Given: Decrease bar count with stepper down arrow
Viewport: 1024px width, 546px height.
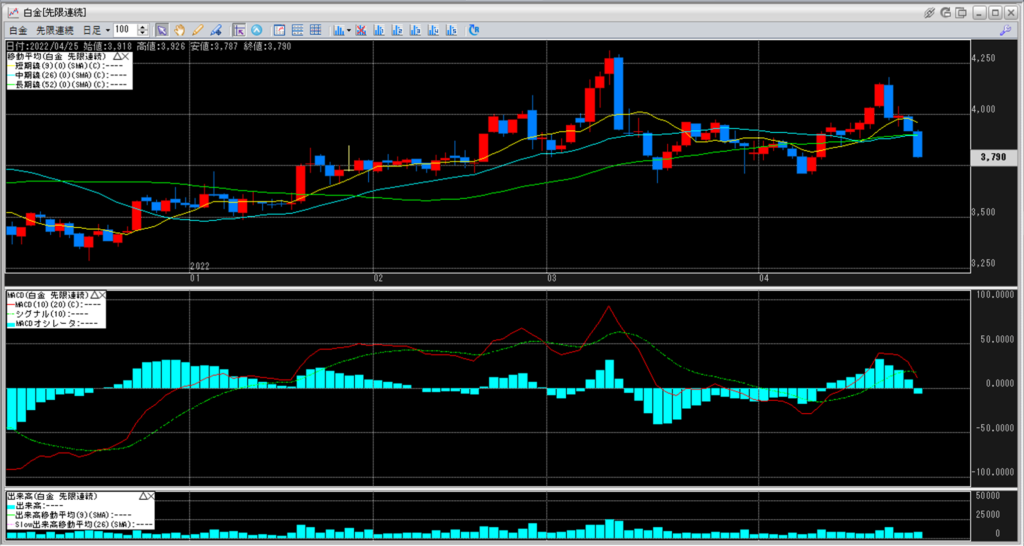Looking at the screenshot, I should click(144, 33).
